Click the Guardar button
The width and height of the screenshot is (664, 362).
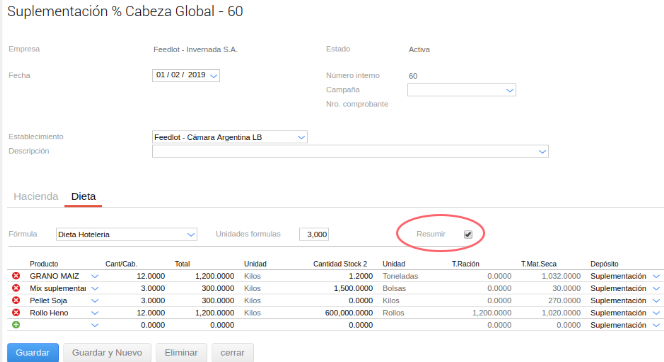click(x=33, y=353)
